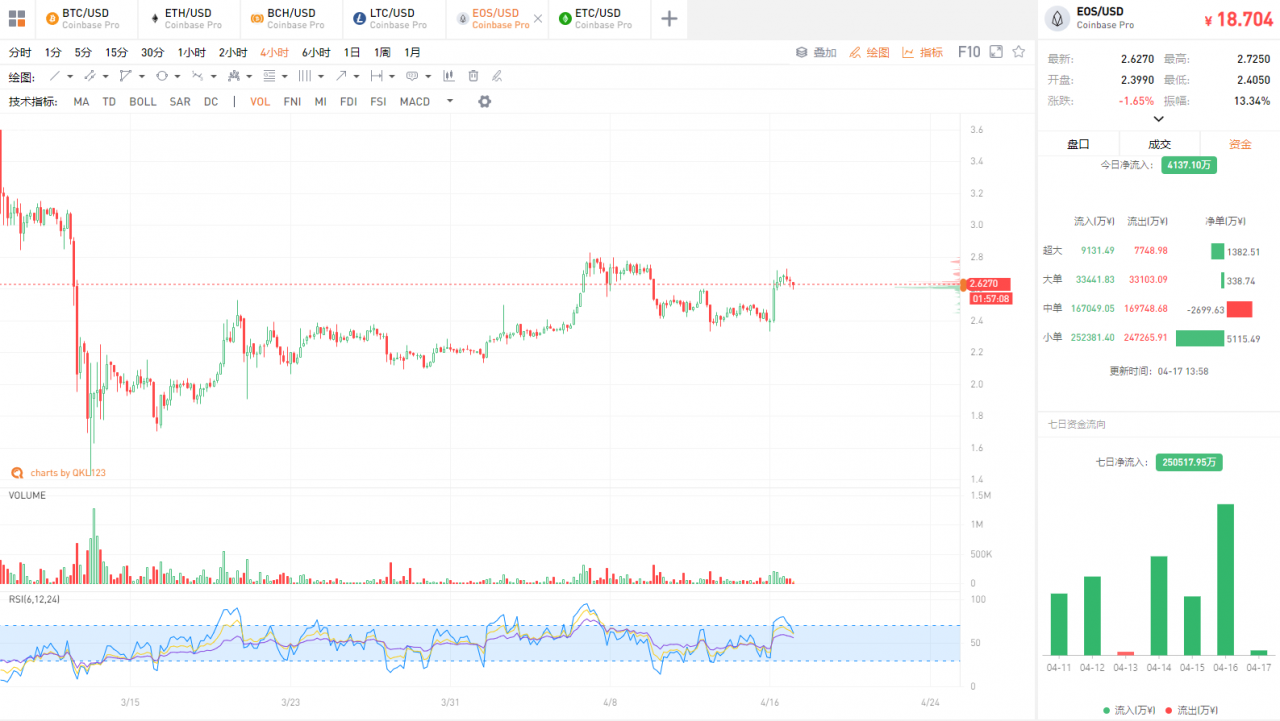This screenshot has height=721, width=1280.
Task: Click the 叠加 overlay layers icon
Action: click(x=801, y=52)
